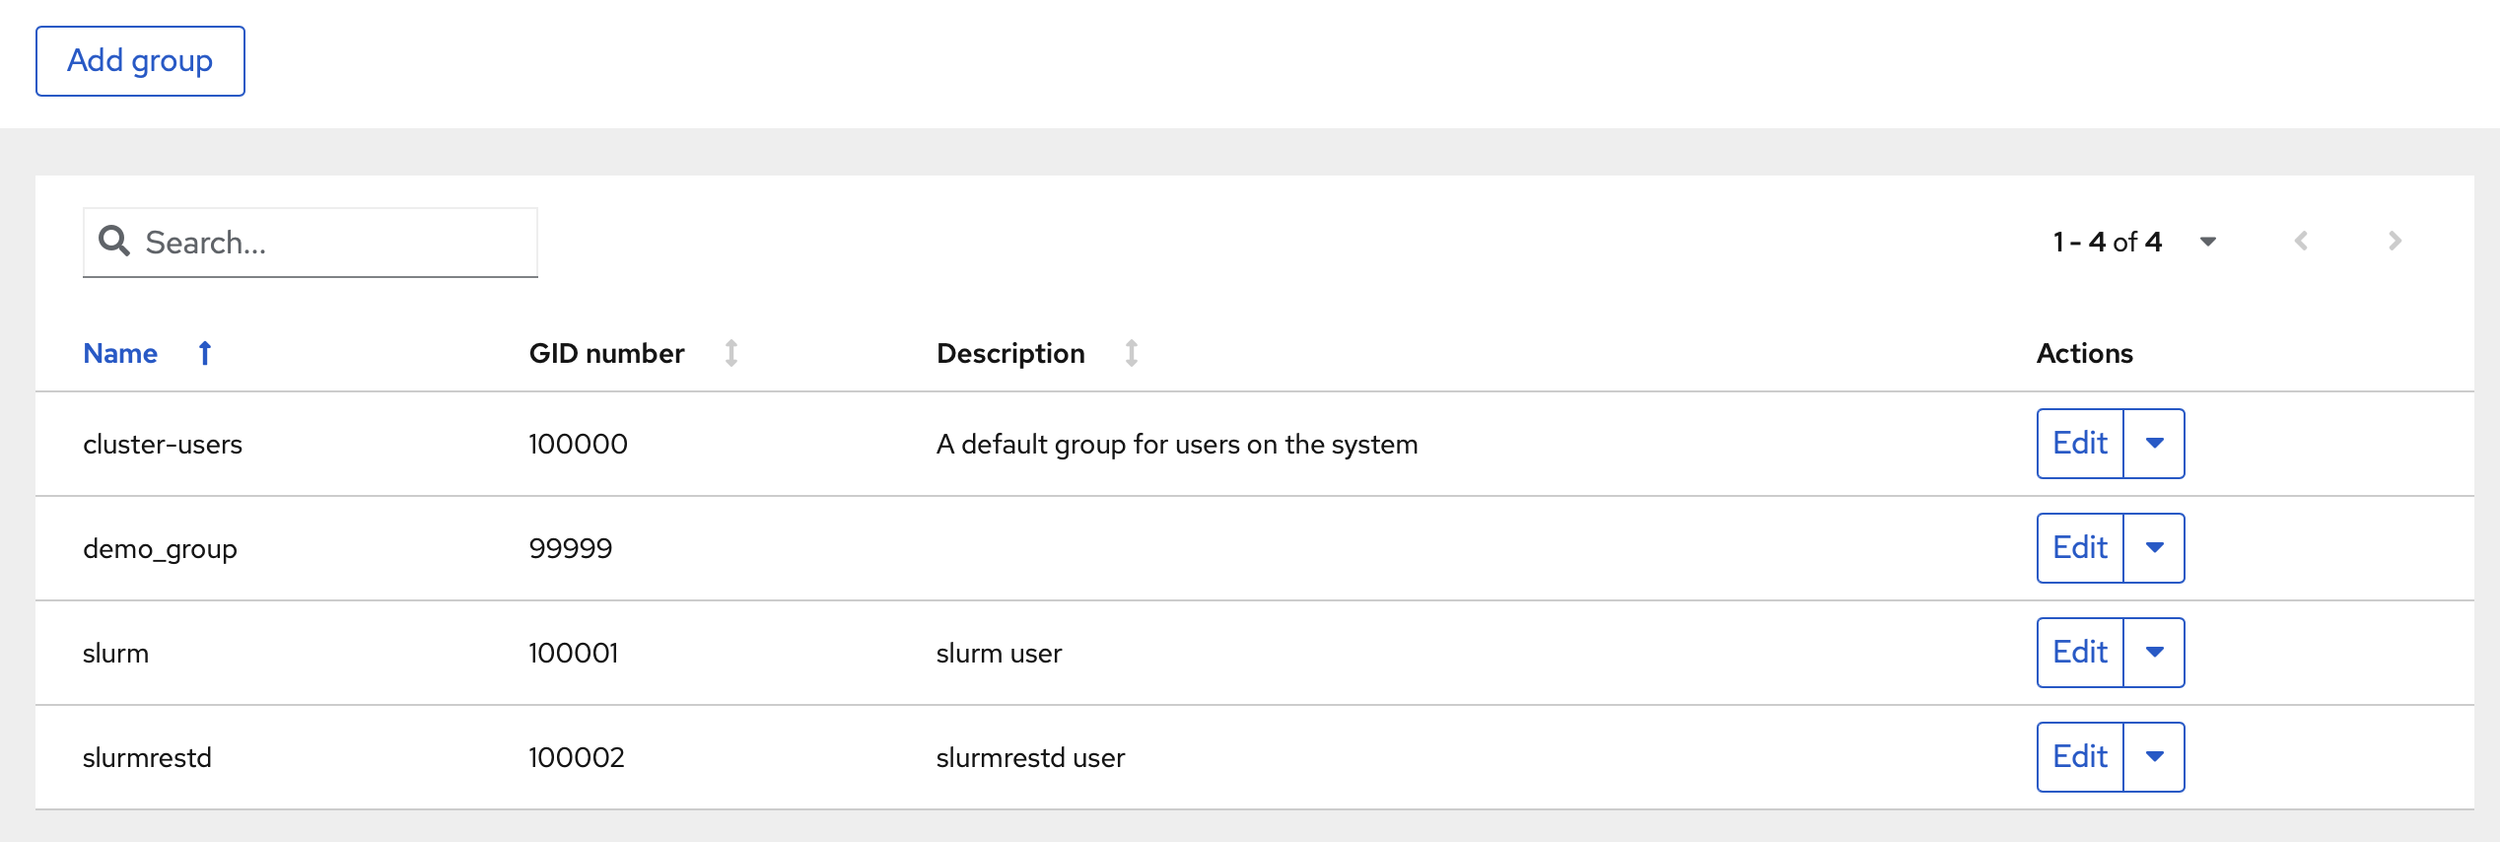
Task: Click the Description sort arrows icon
Action: point(1131,353)
